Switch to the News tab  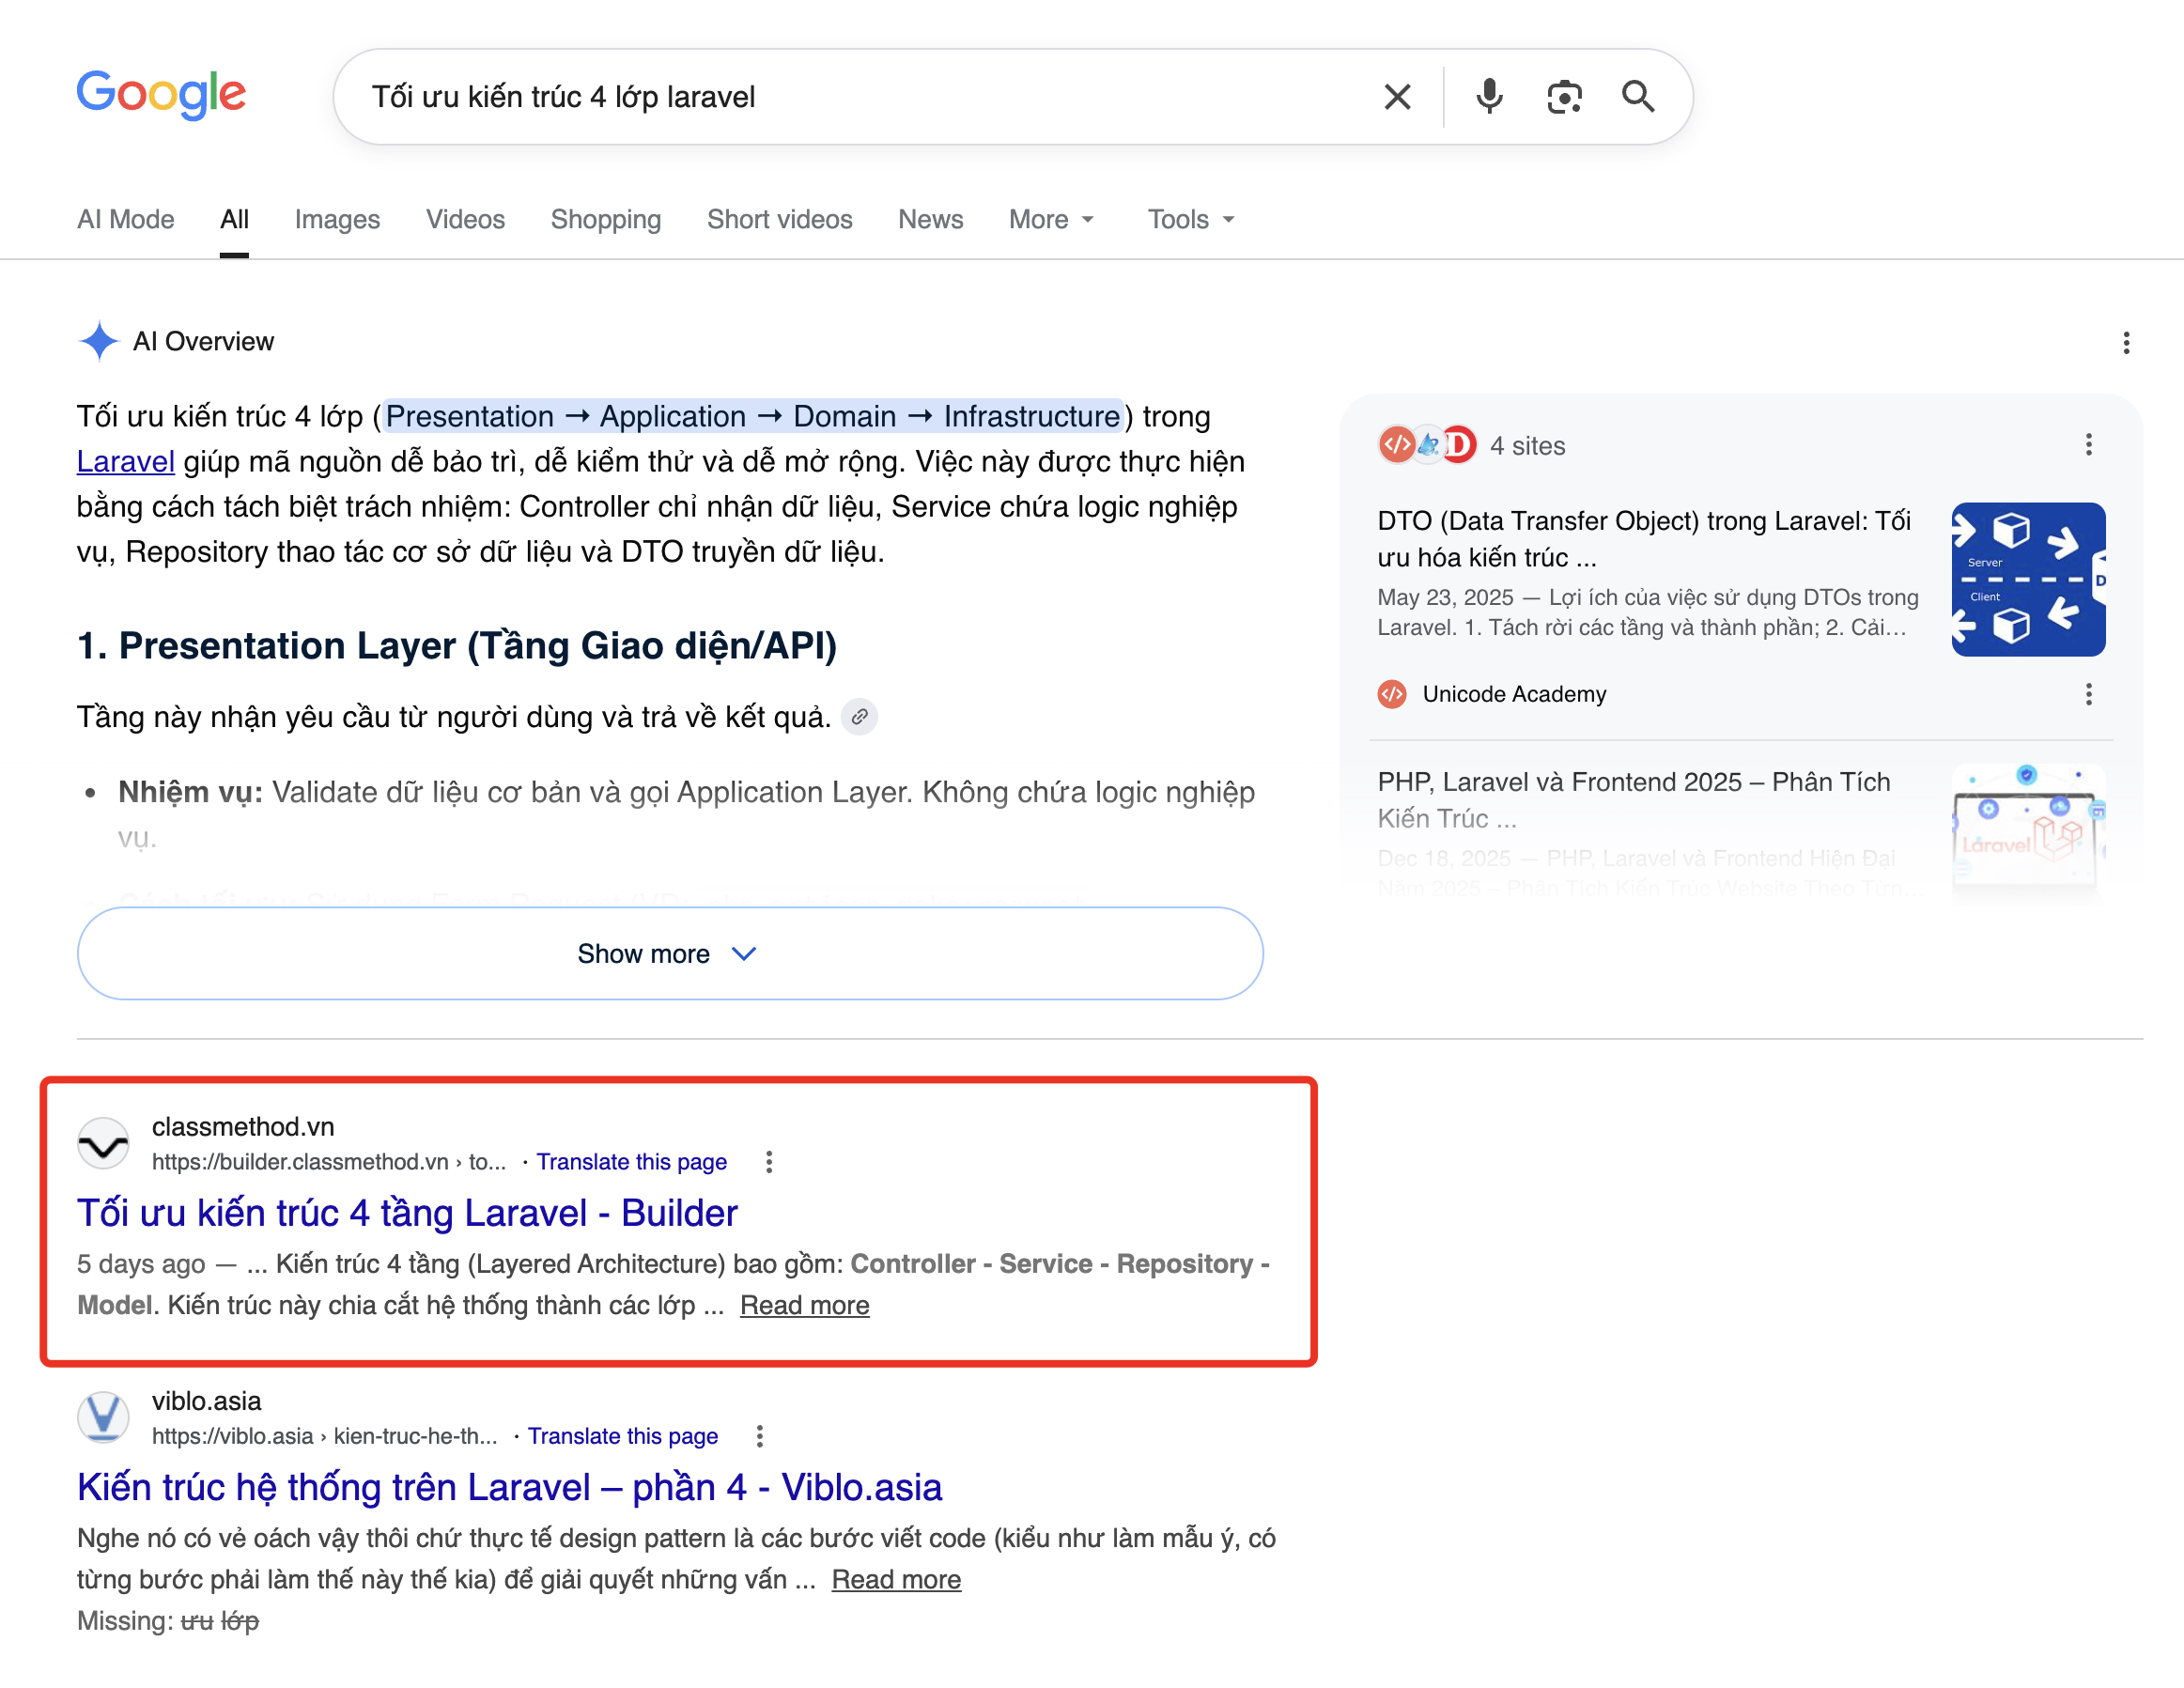(x=931, y=219)
